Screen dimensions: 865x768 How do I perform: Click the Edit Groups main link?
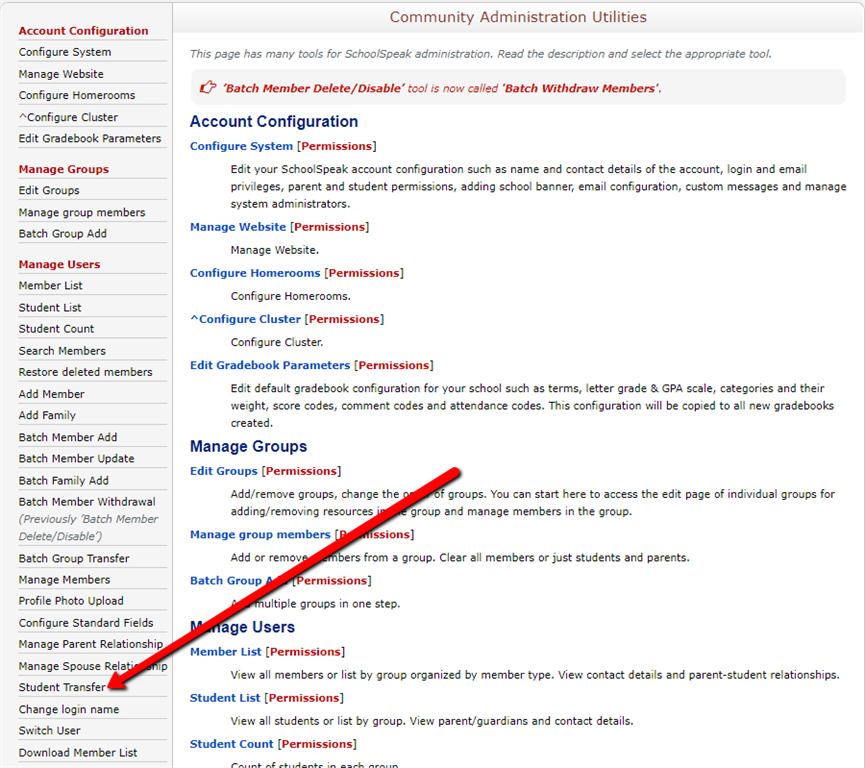pos(223,471)
